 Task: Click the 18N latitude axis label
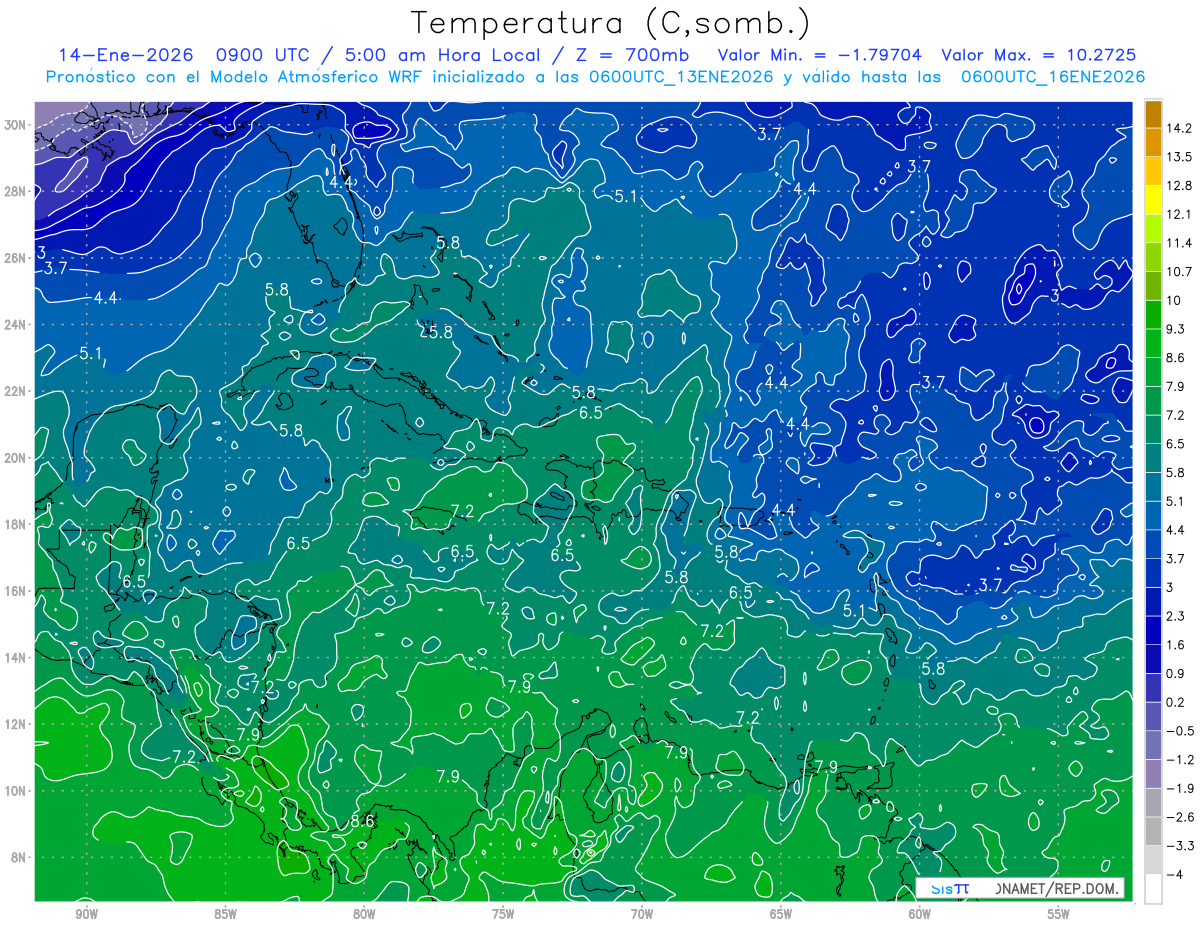click(x=17, y=524)
